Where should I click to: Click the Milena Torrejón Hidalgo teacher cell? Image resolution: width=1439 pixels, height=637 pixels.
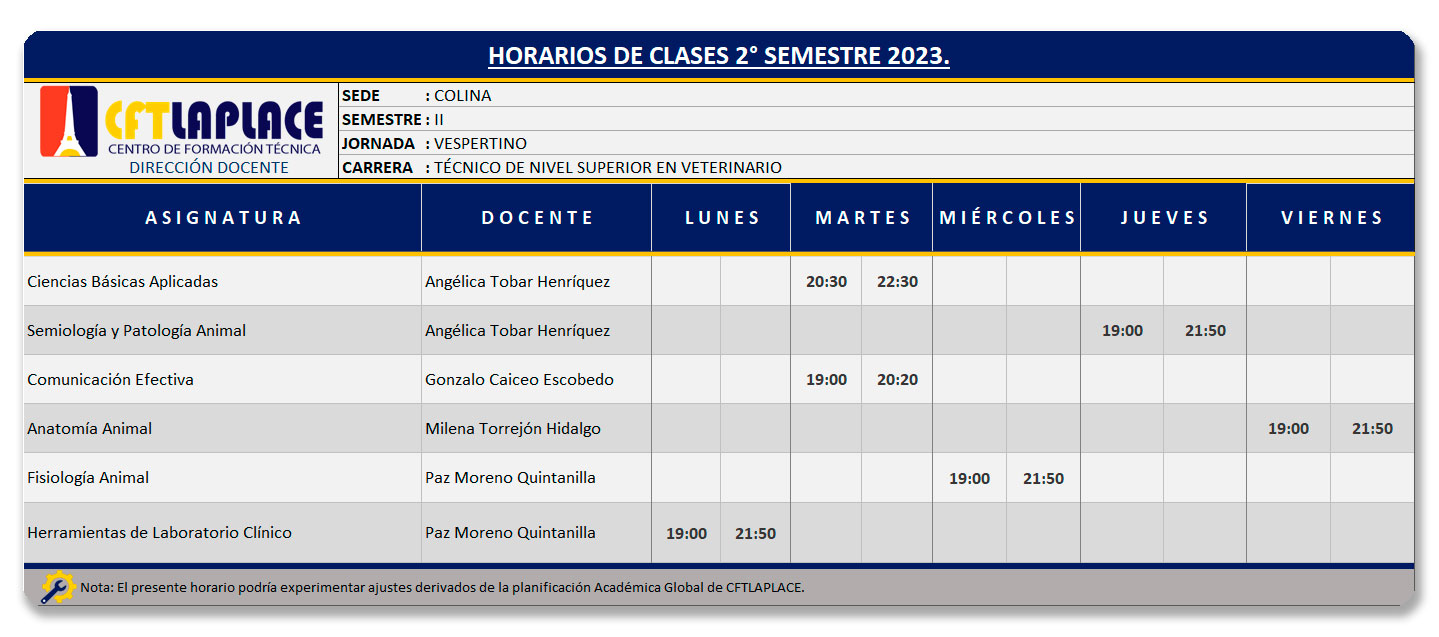[x=537, y=429]
